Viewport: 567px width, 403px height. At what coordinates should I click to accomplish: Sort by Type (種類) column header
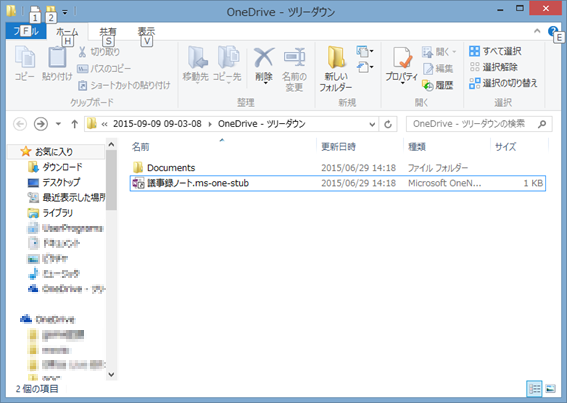click(x=417, y=147)
